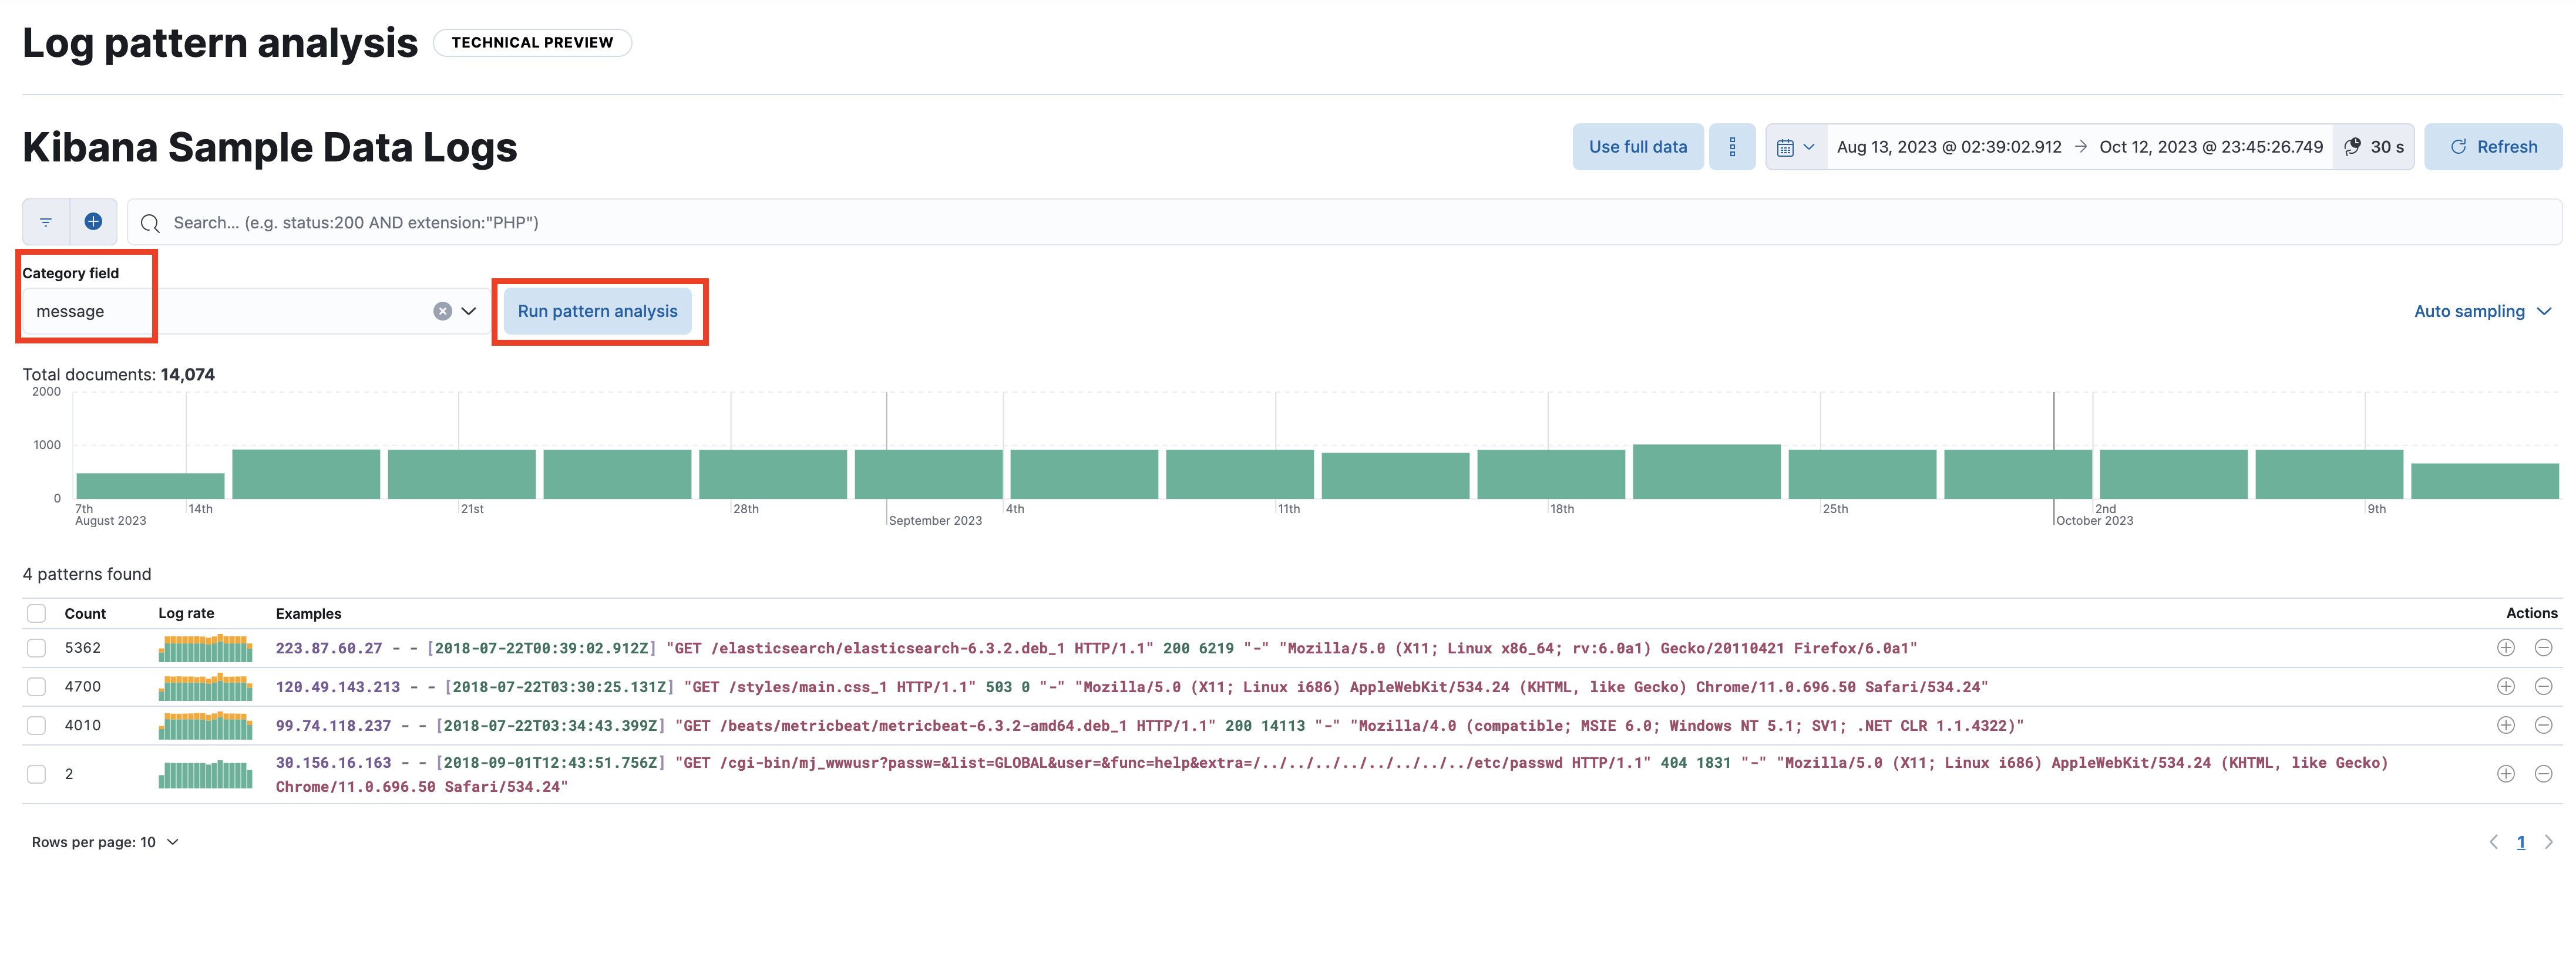Click the log rate sparkline for 4700 row
The width and height of the screenshot is (2576, 978).
[205, 687]
